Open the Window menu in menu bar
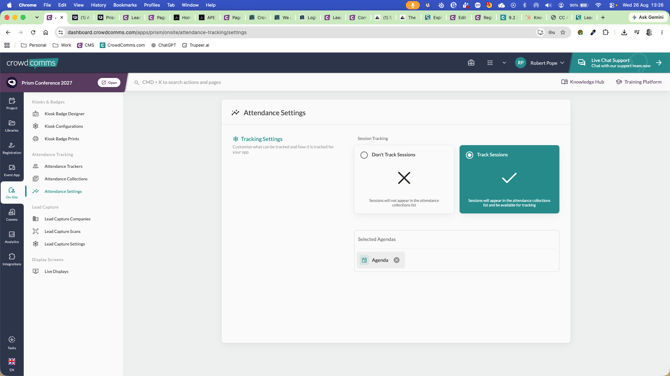The height and width of the screenshot is (376, 670). point(190,5)
